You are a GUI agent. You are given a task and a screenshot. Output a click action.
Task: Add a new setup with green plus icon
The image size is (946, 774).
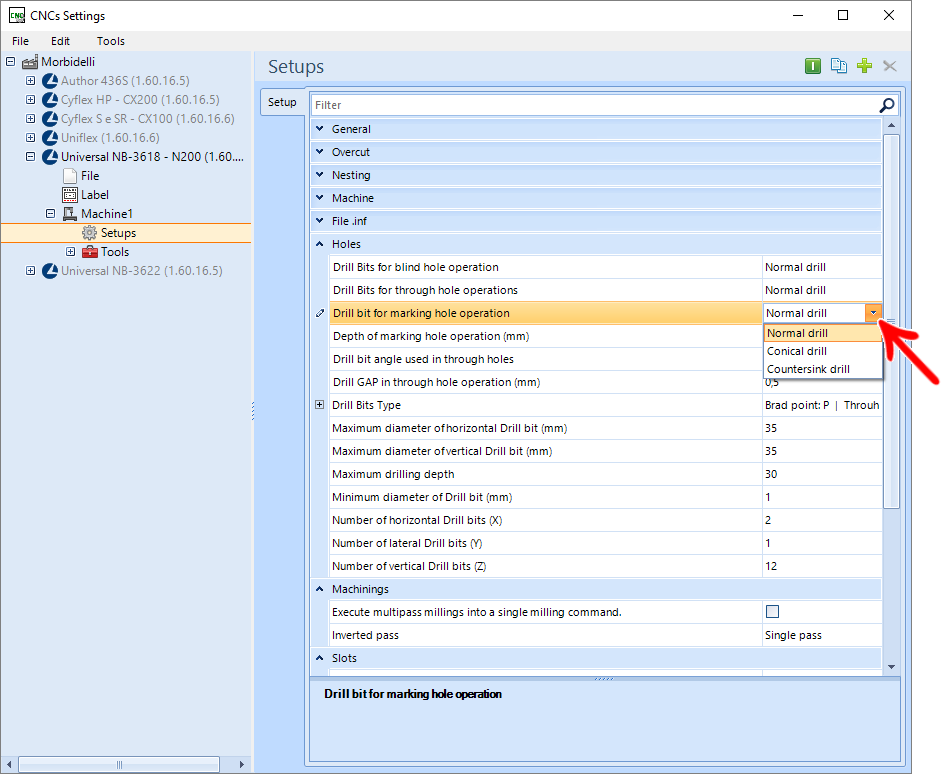point(865,66)
